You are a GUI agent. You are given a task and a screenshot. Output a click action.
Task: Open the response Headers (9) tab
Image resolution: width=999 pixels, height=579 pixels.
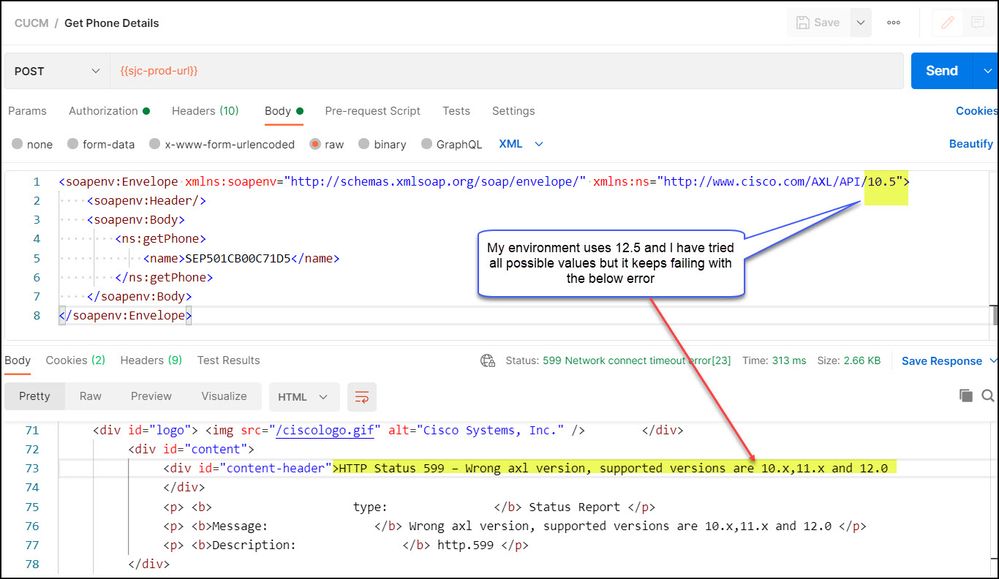(151, 361)
